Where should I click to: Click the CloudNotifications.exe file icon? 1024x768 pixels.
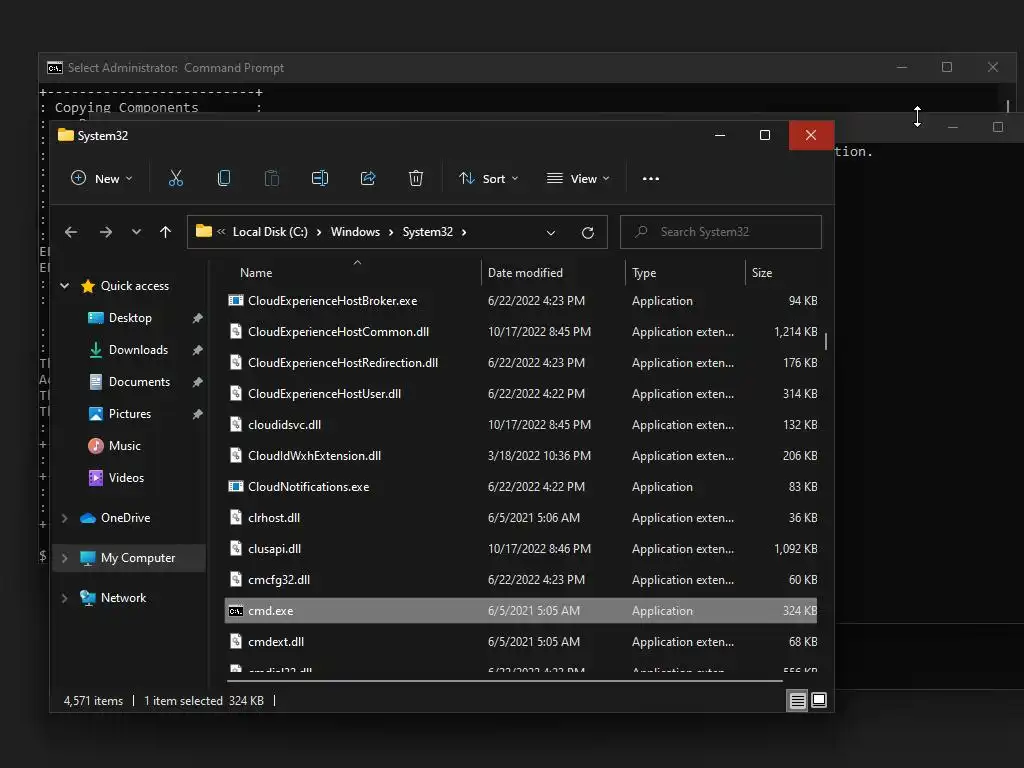coord(236,487)
